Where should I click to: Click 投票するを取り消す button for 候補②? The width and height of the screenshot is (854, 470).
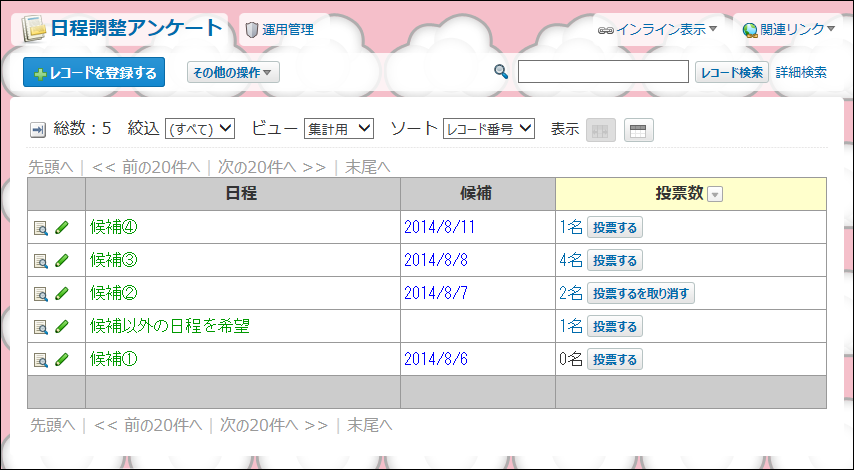pos(640,294)
